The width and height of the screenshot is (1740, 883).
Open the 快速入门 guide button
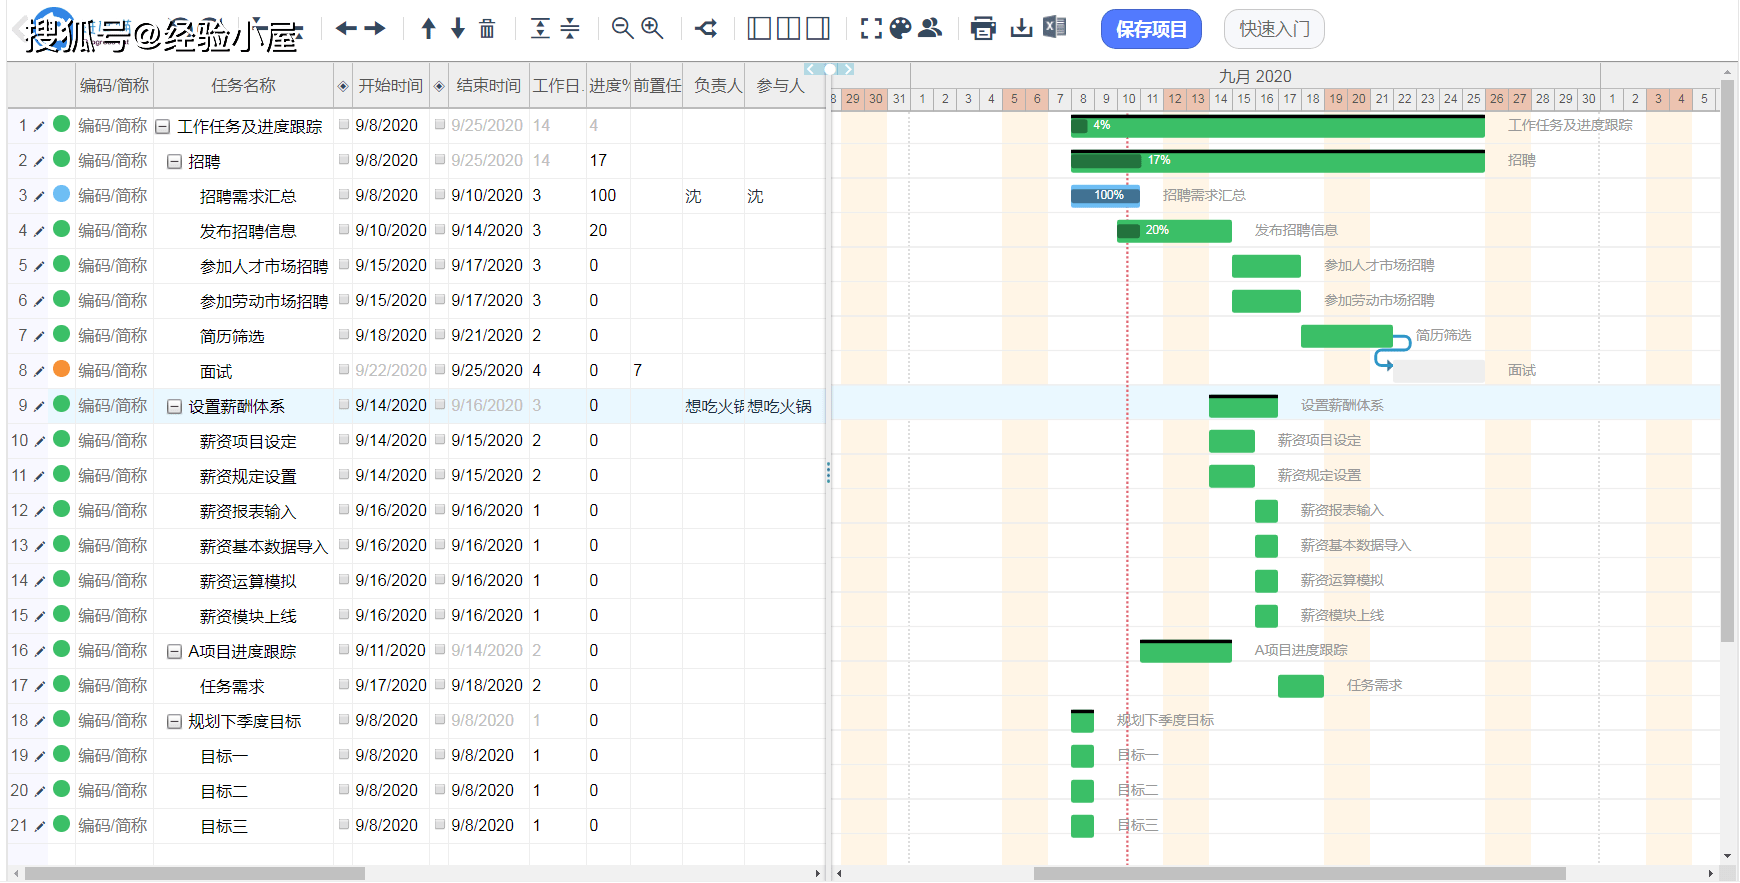click(x=1273, y=29)
